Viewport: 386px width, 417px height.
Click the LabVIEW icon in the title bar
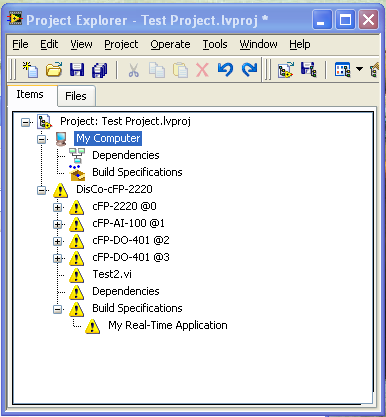tap(15, 19)
